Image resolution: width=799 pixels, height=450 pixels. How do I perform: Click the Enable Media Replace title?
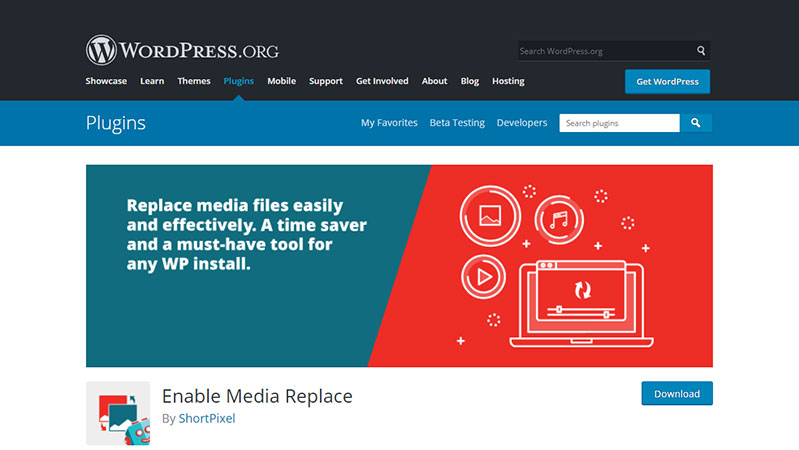point(257,396)
